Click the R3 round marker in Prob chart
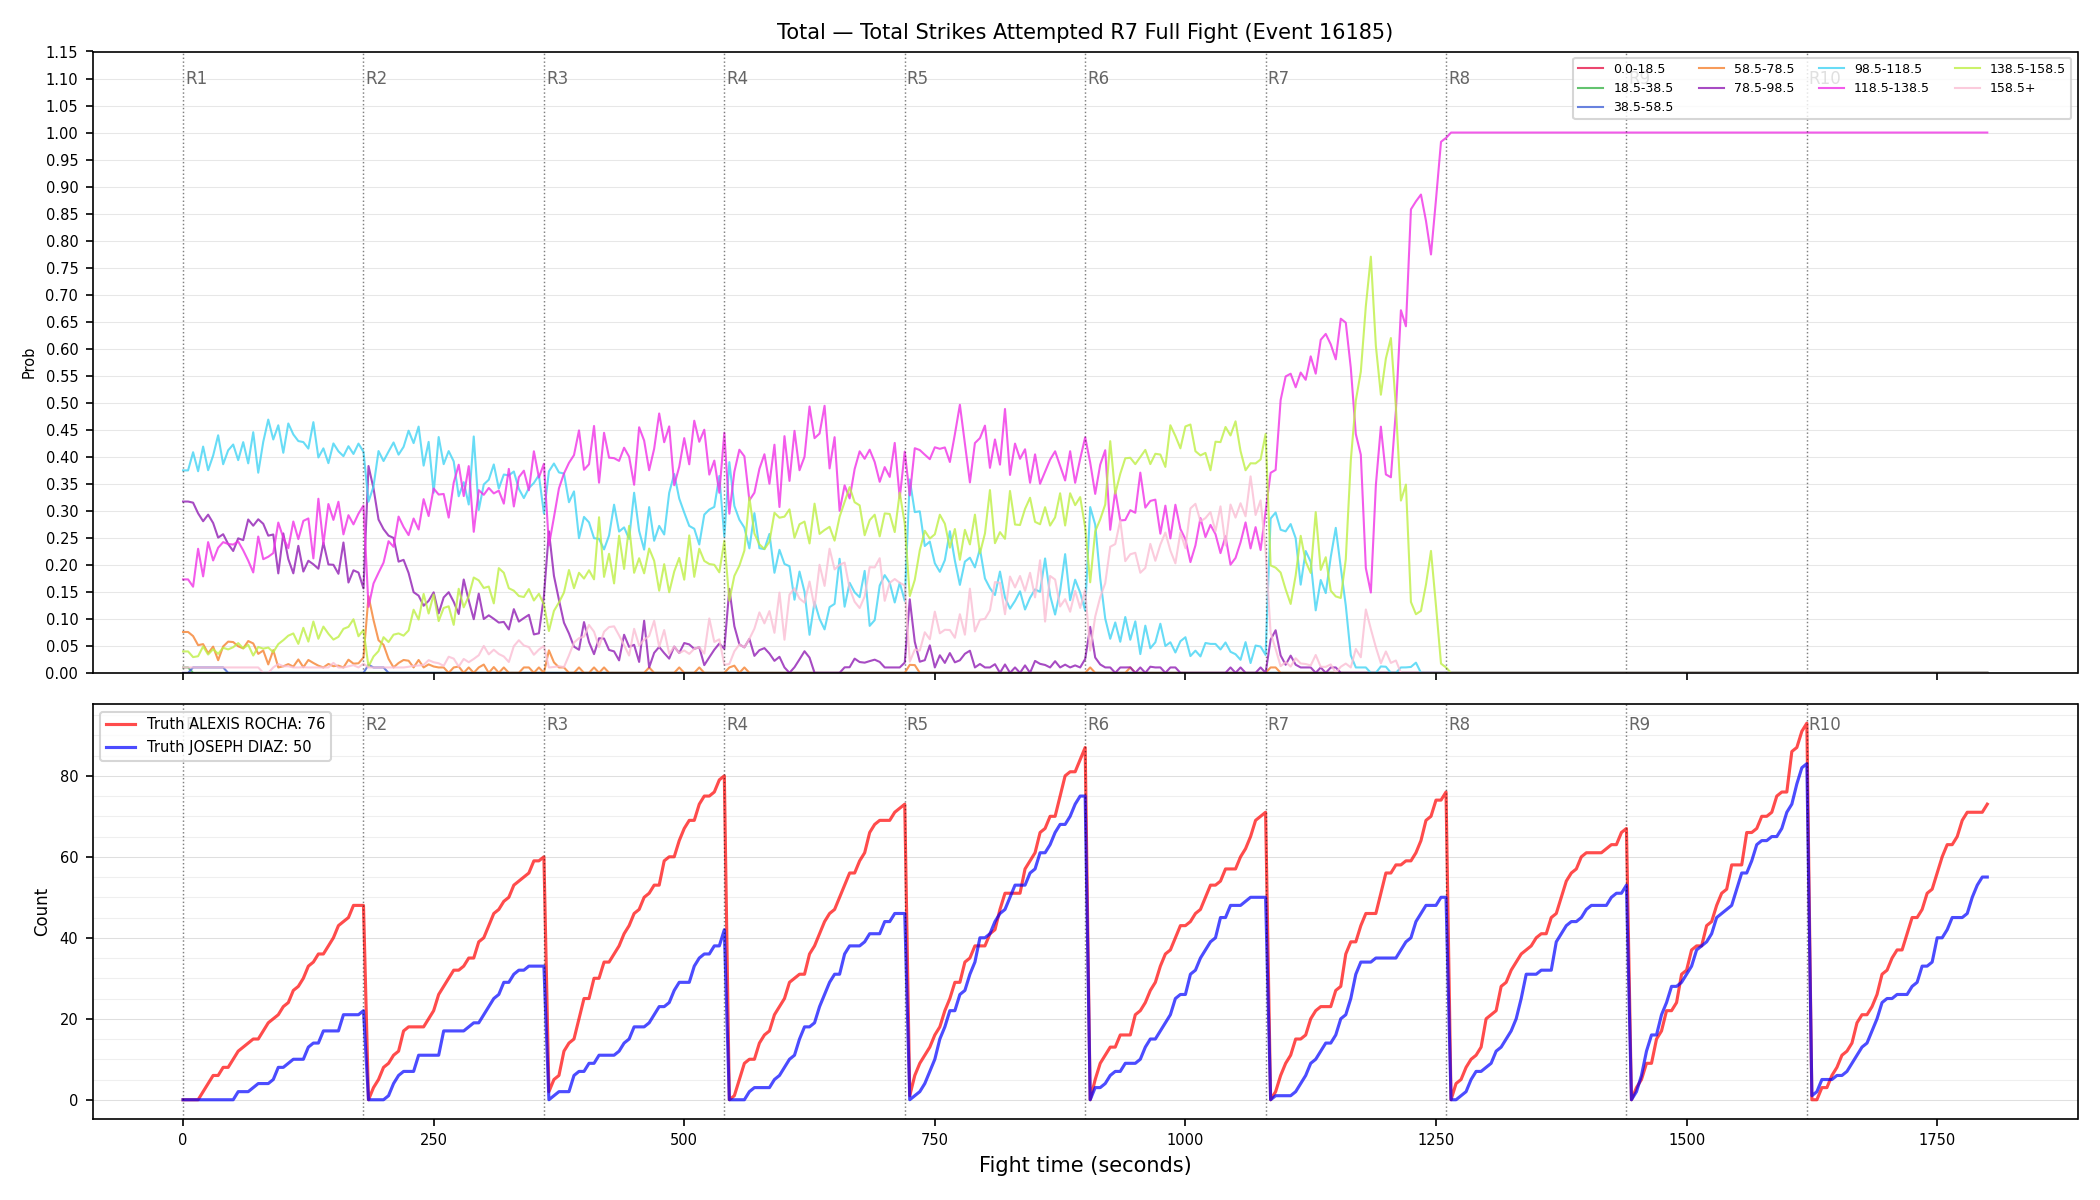Viewport: 2100px width, 1200px height. click(557, 78)
